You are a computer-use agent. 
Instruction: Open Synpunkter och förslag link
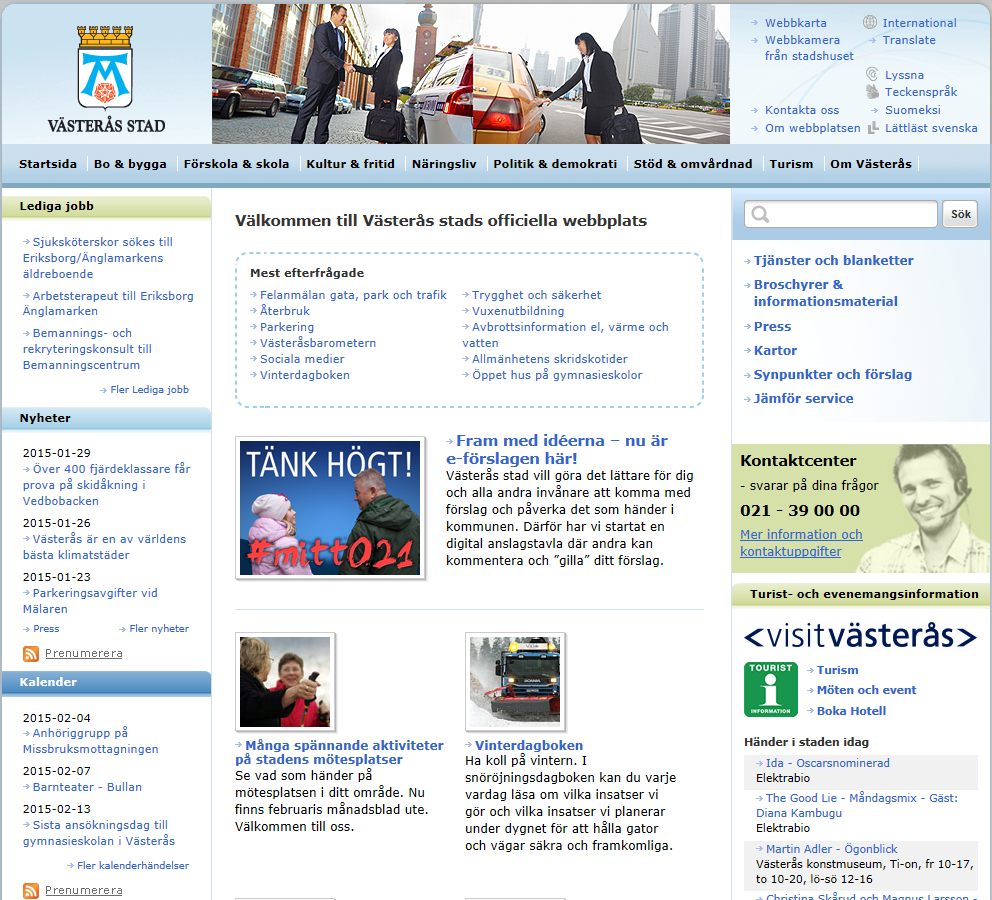(833, 374)
